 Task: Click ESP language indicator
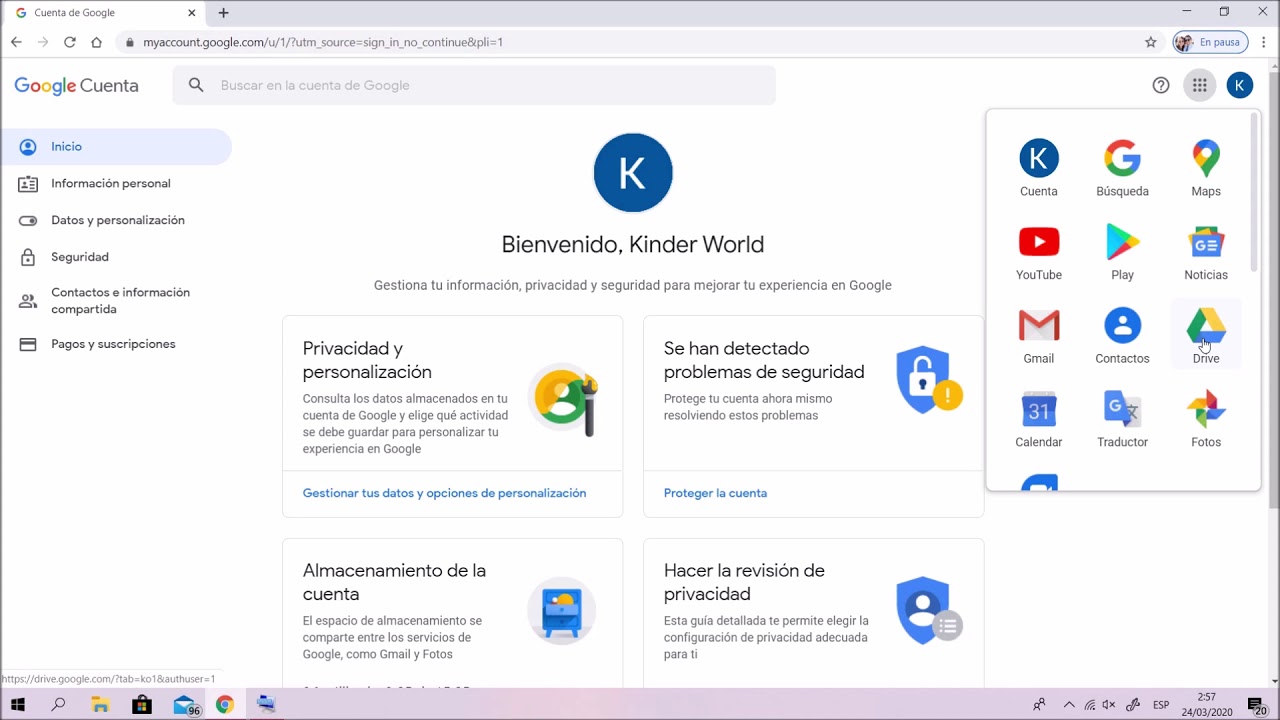[1161, 705]
